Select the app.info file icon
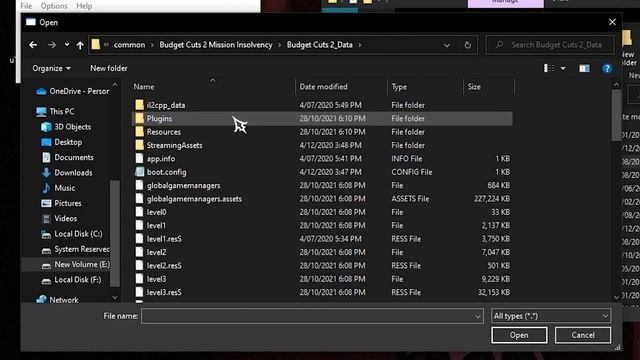Image resolution: width=640 pixels, height=360 pixels. click(x=140, y=158)
